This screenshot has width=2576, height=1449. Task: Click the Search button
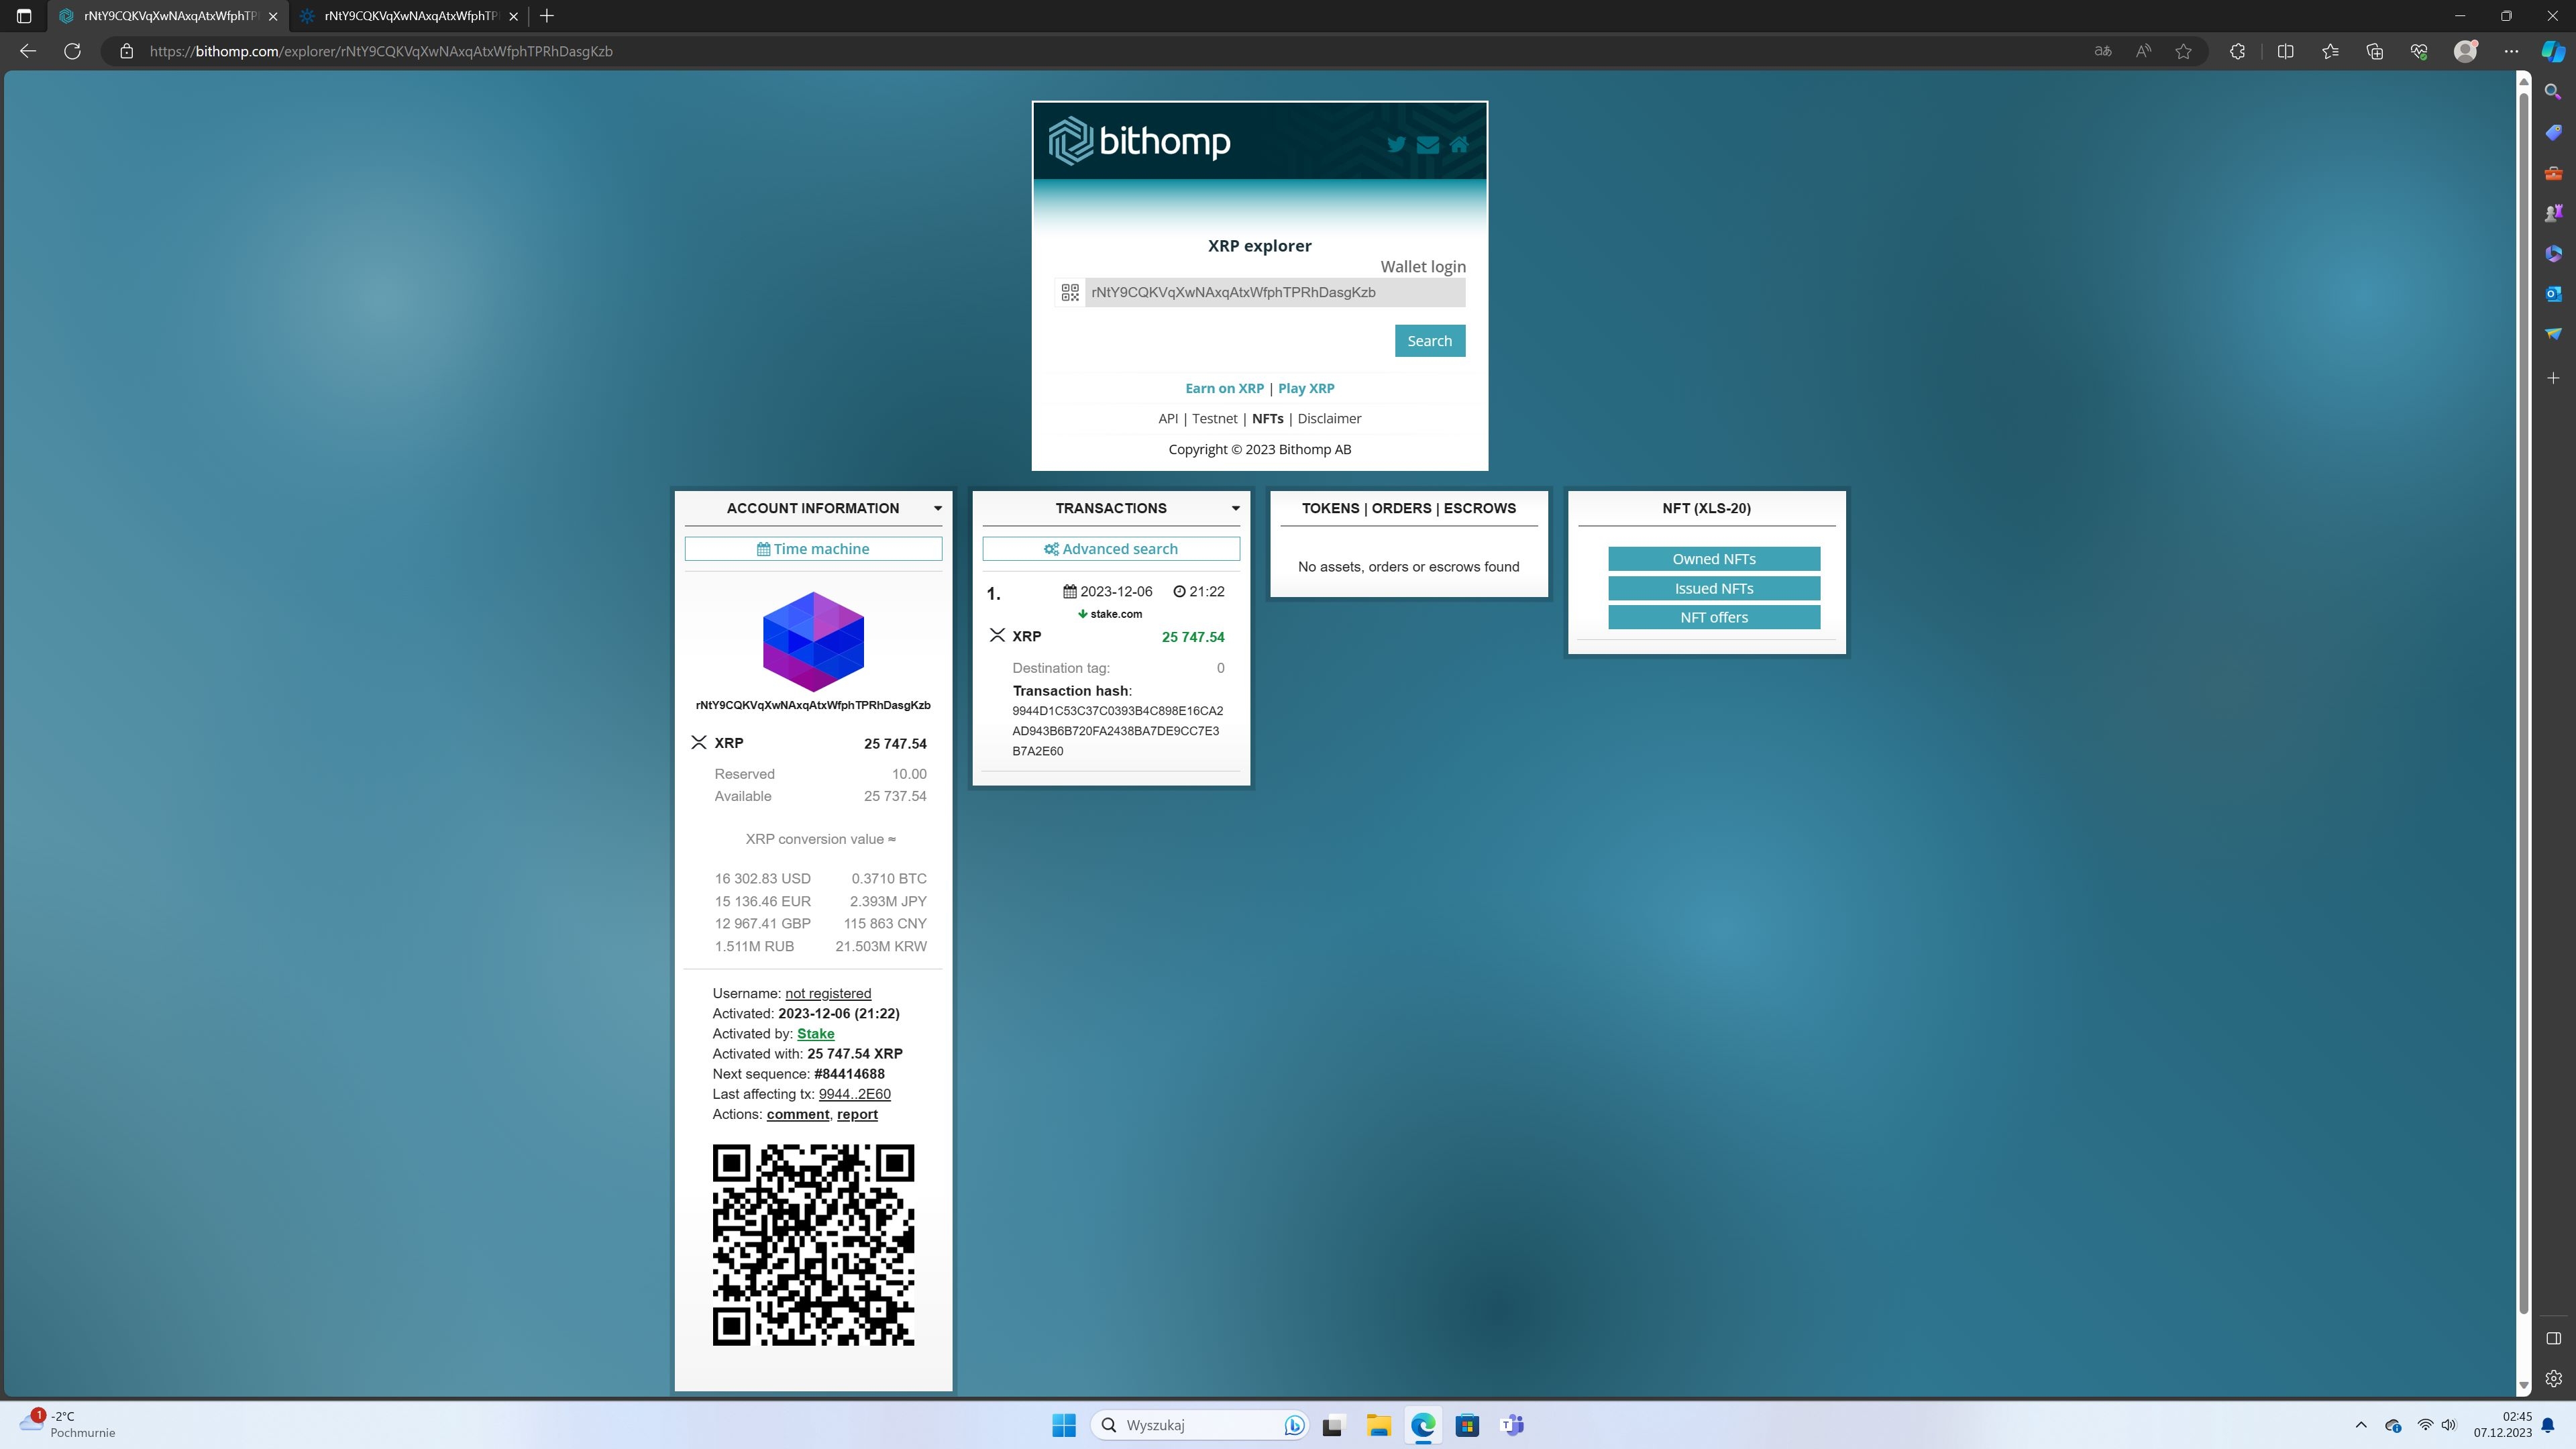pyautogui.click(x=1430, y=341)
